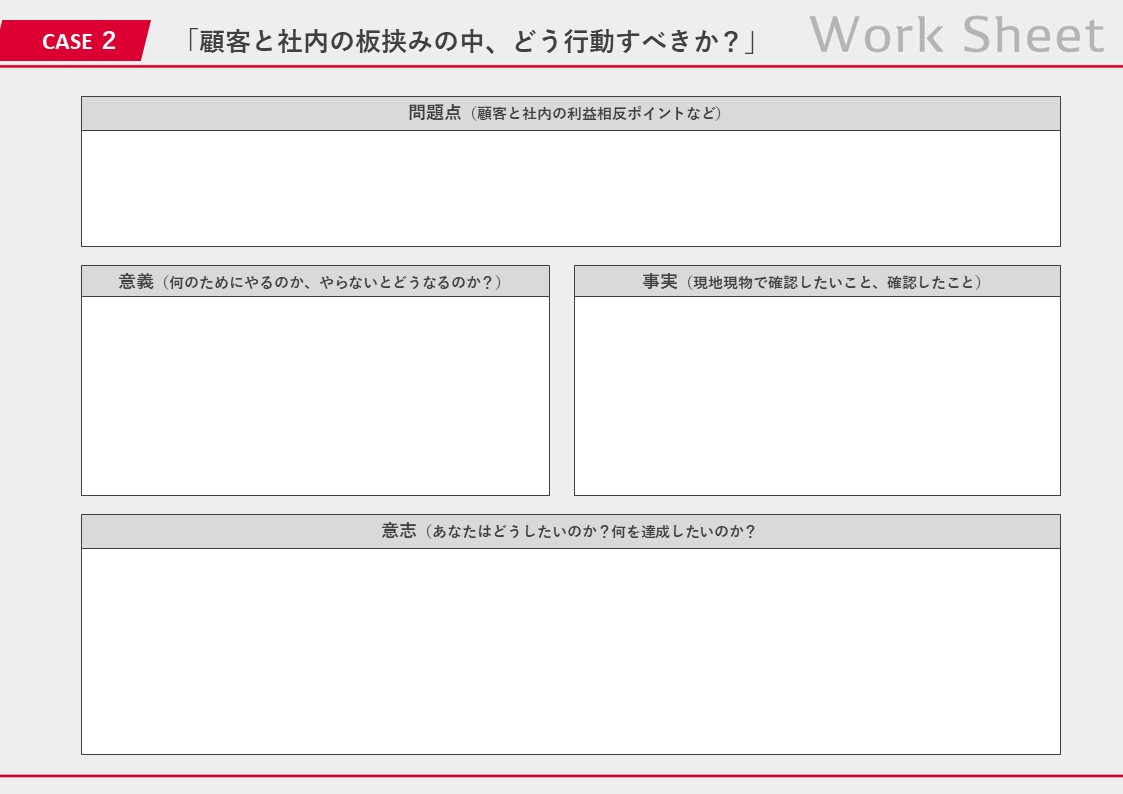This screenshot has height=794, width=1123.
Task: Click the red CASE 2 label
Action: click(74, 41)
